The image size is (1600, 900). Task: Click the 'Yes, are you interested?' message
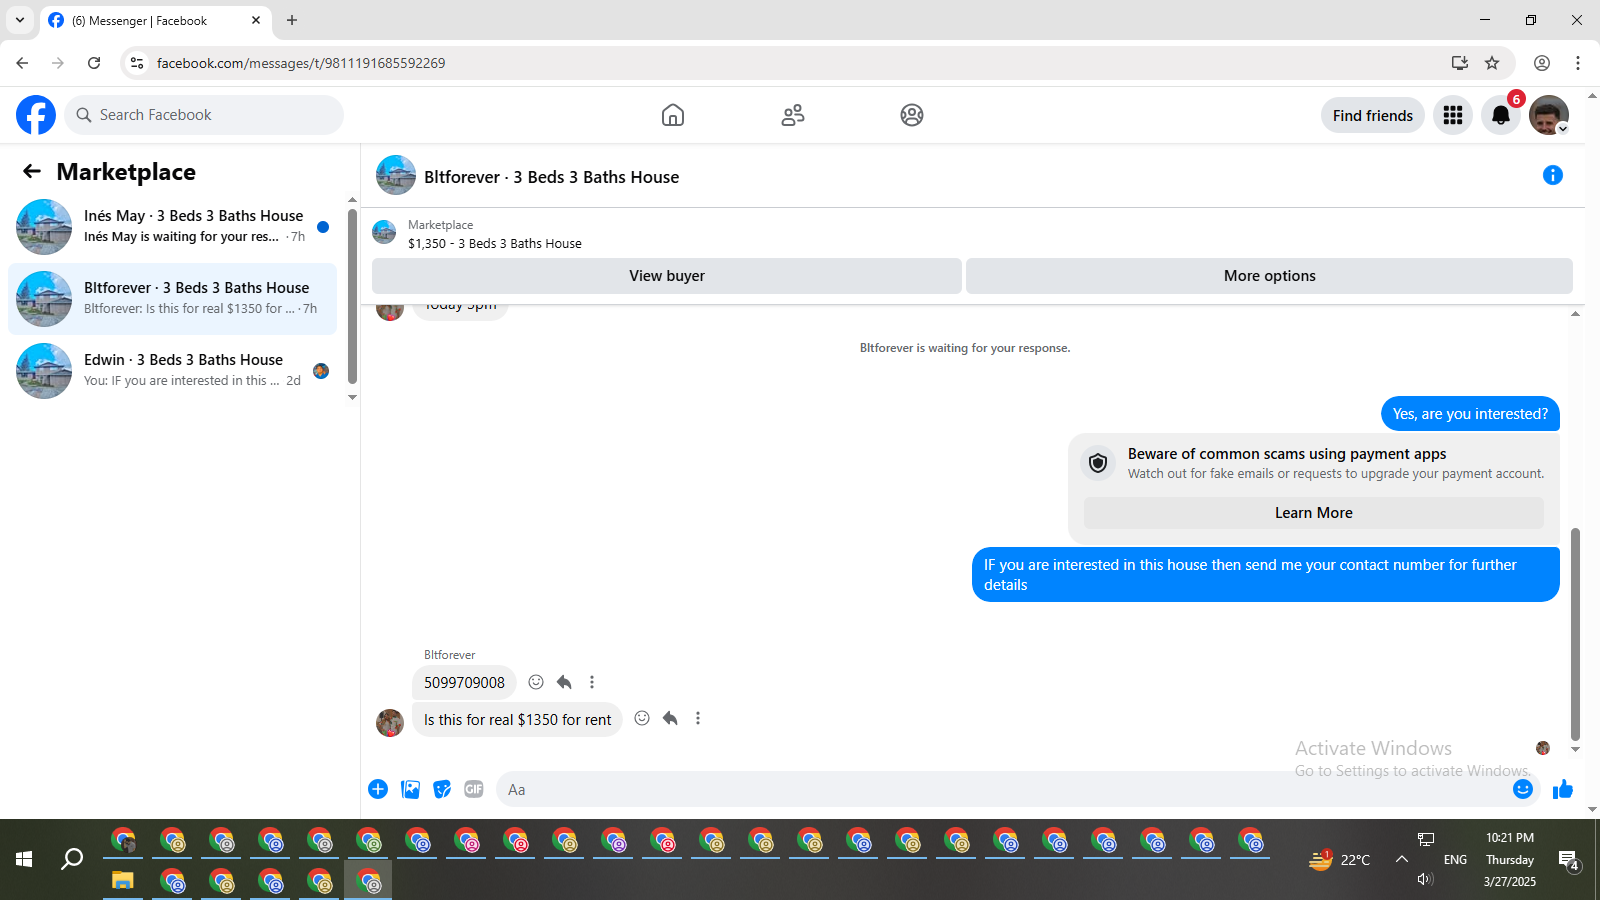[x=1470, y=414]
